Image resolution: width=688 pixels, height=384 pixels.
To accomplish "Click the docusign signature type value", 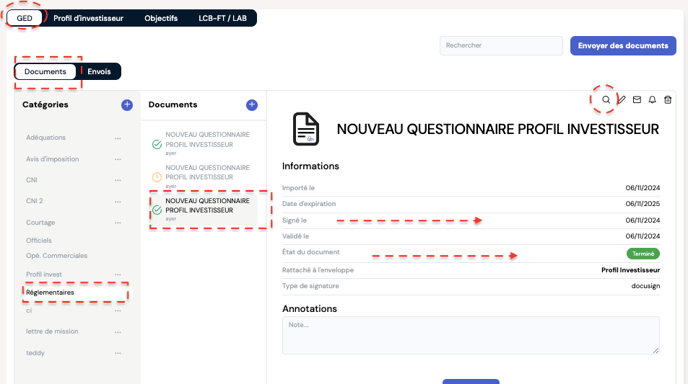I will pyautogui.click(x=645, y=286).
